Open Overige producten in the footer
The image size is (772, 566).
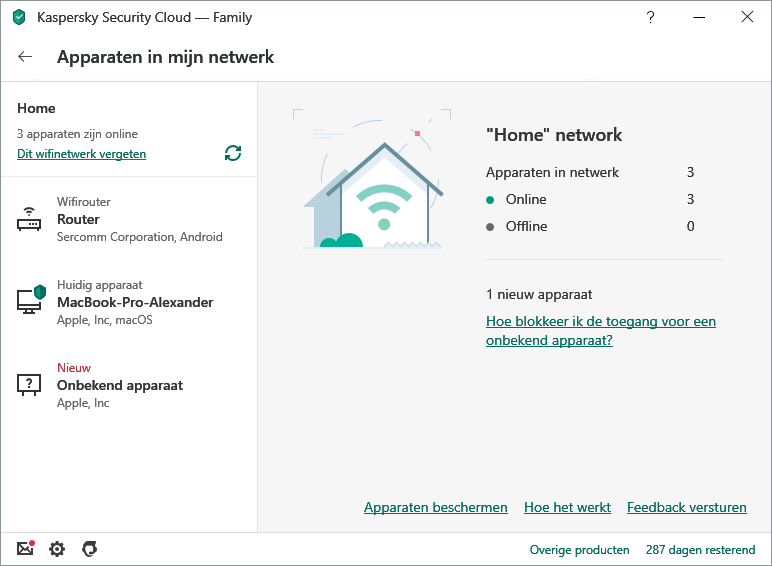(580, 550)
